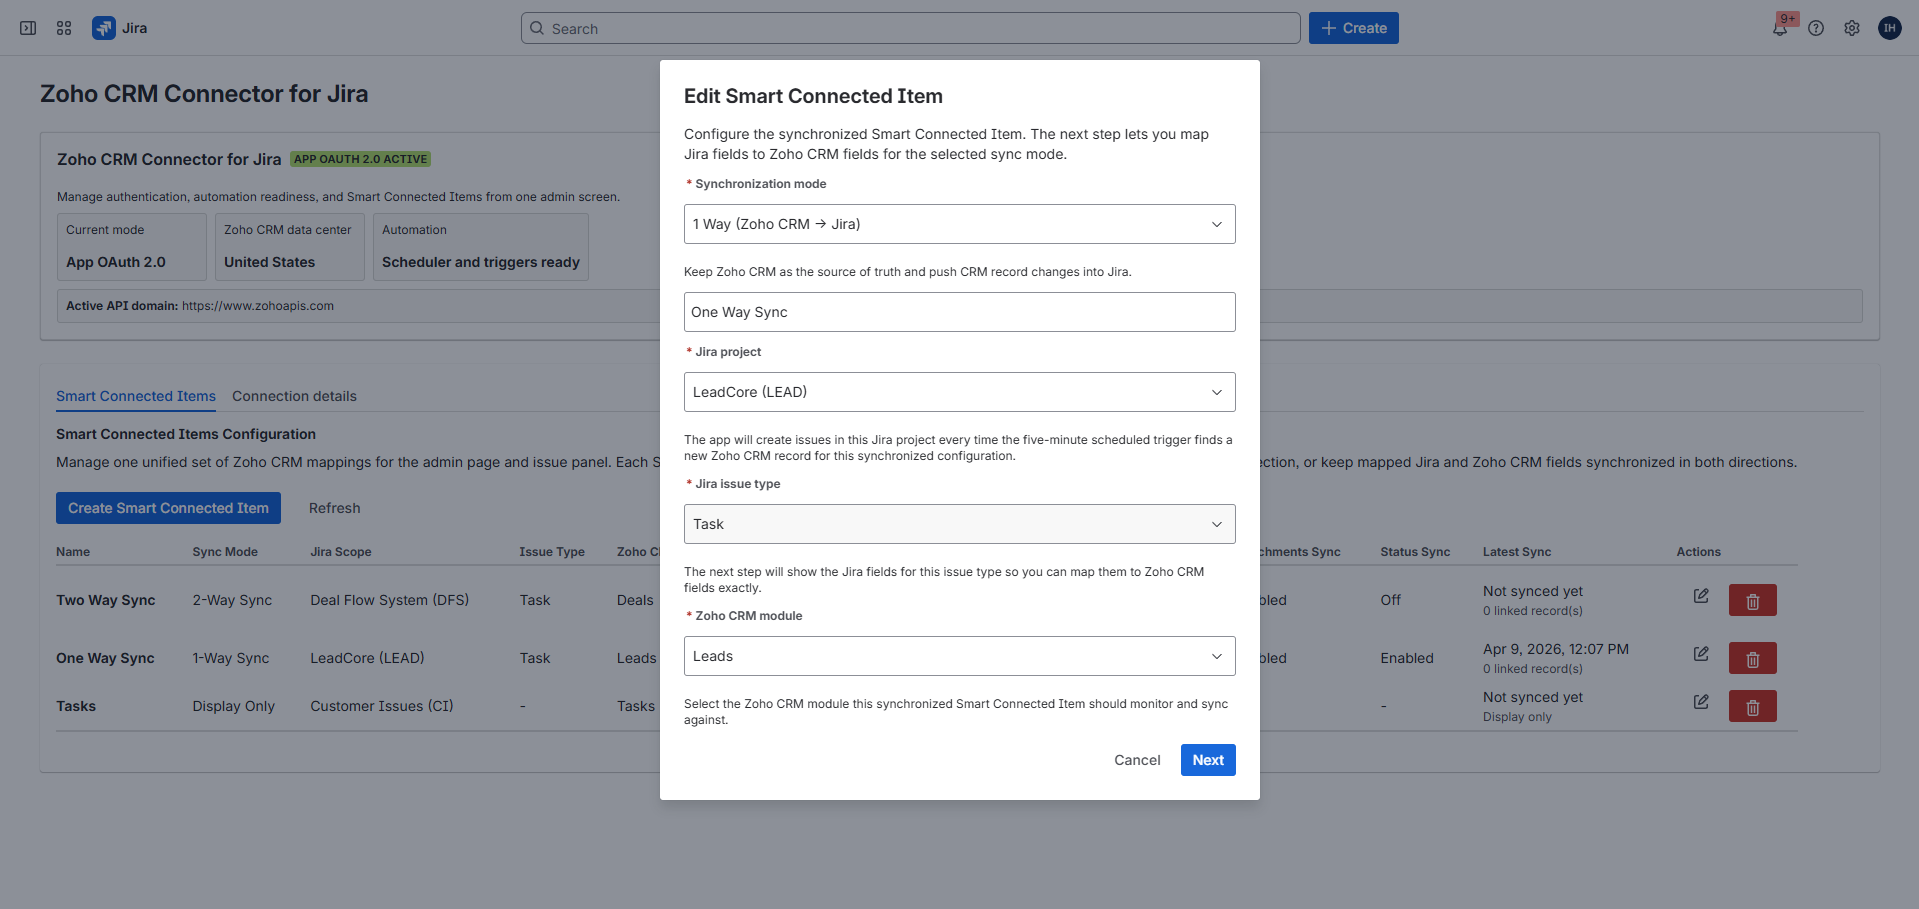Open the app switcher grid icon
This screenshot has height=909, width=1919.
[63, 28]
